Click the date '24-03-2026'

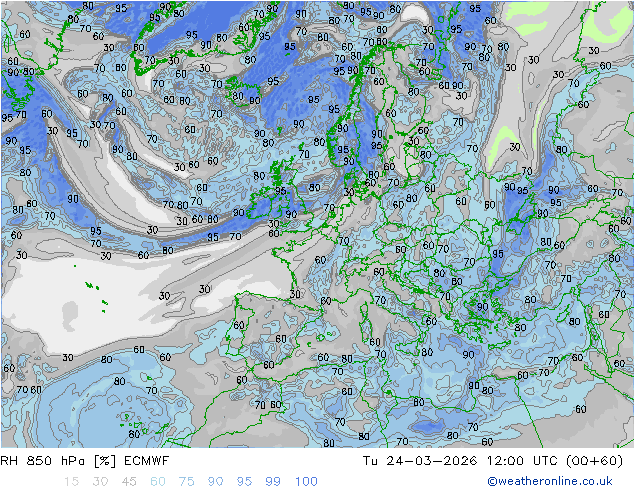click(x=431, y=461)
